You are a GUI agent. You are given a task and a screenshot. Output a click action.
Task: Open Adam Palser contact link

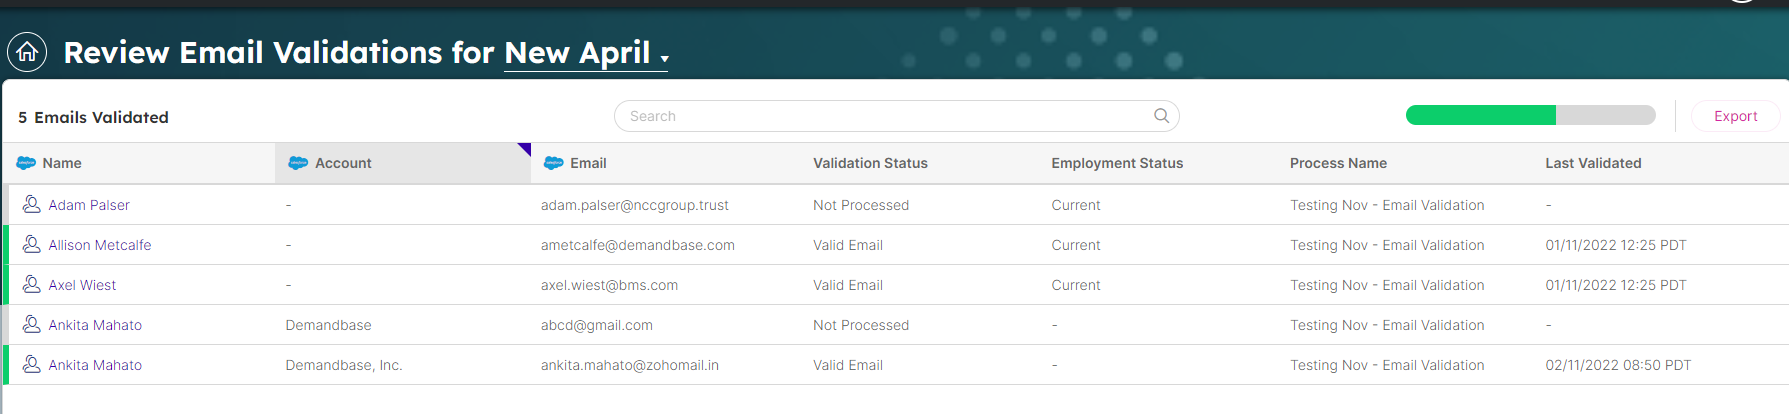pos(89,205)
